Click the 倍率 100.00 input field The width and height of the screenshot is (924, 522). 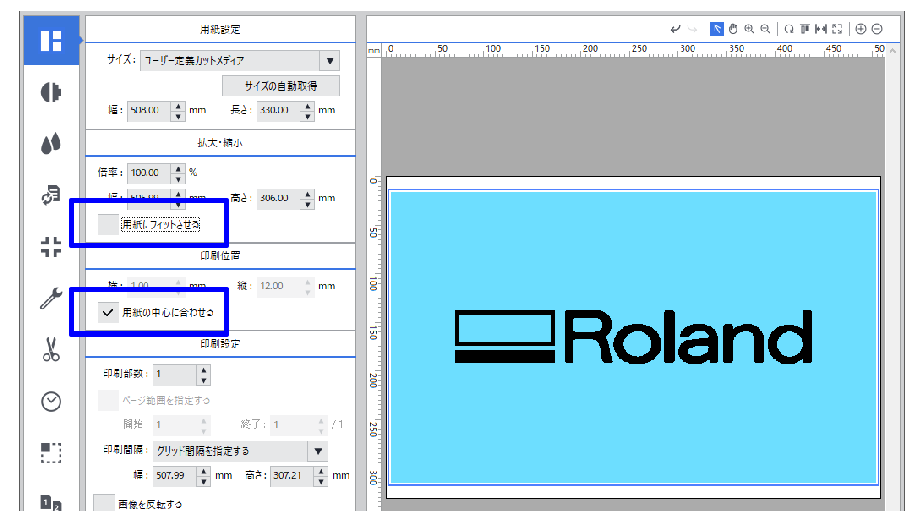pos(149,173)
